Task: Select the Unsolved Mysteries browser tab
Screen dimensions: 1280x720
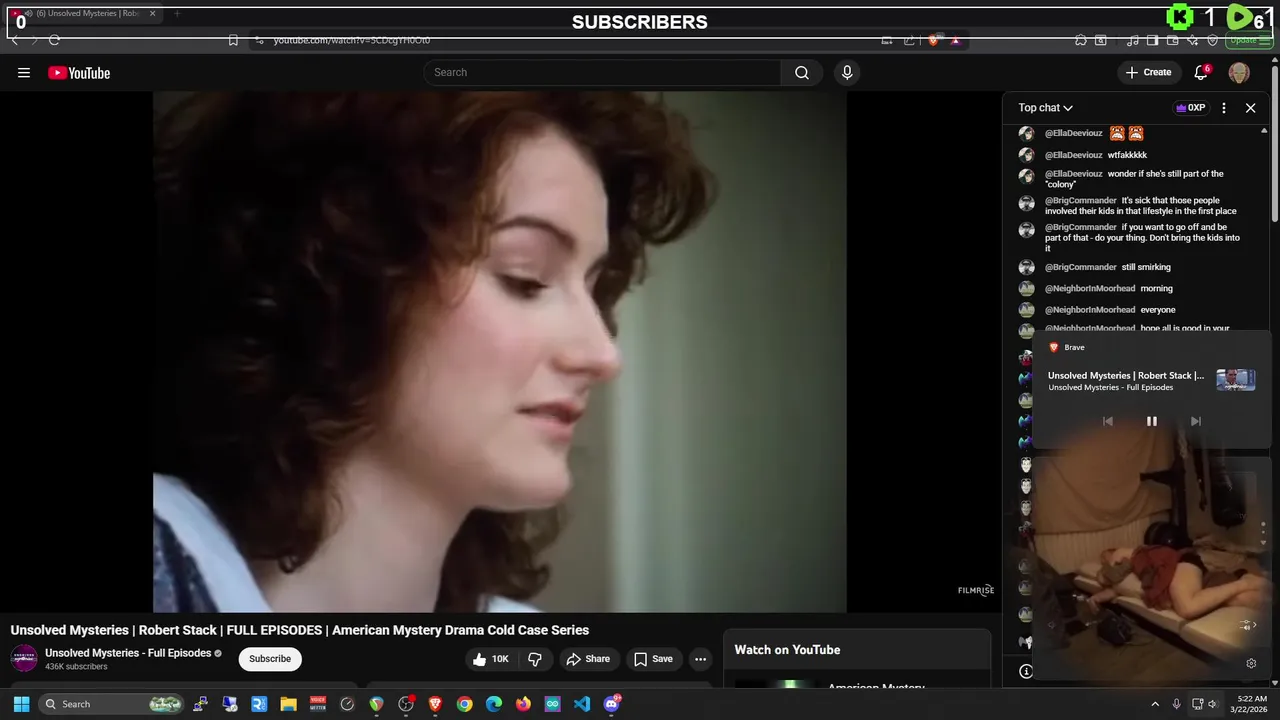Action: (84, 14)
